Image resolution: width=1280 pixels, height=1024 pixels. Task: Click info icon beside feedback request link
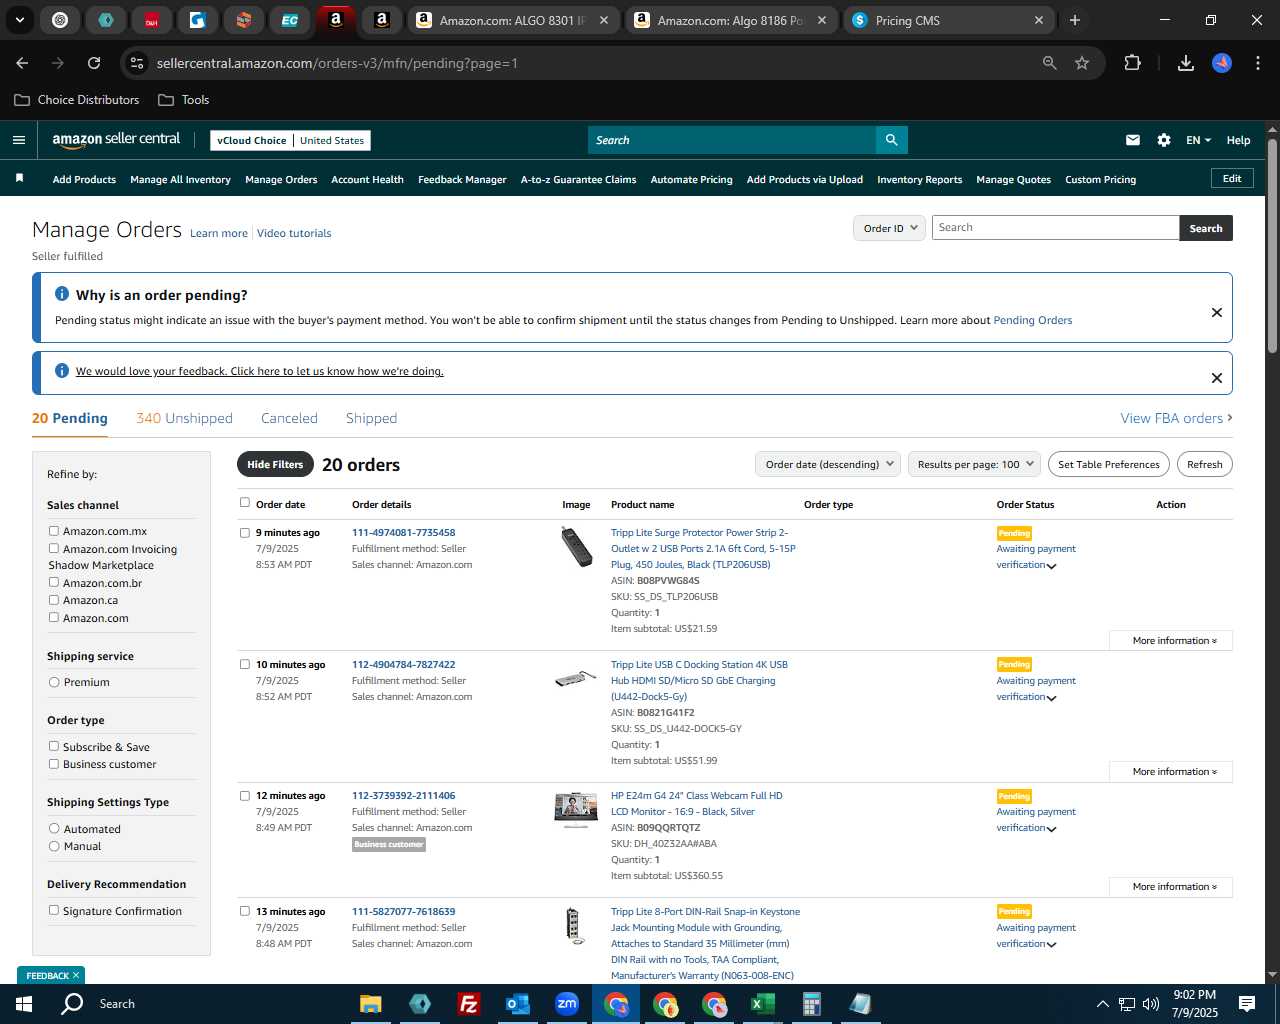[x=62, y=371]
